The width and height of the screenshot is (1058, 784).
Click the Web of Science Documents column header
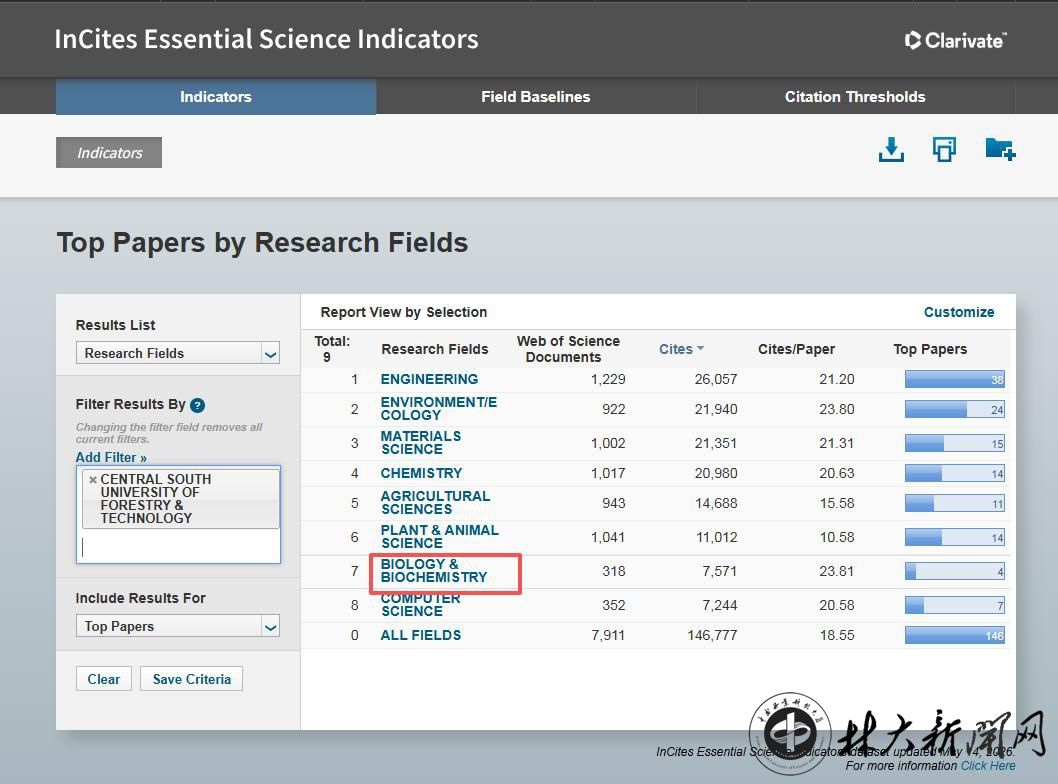pyautogui.click(x=567, y=349)
